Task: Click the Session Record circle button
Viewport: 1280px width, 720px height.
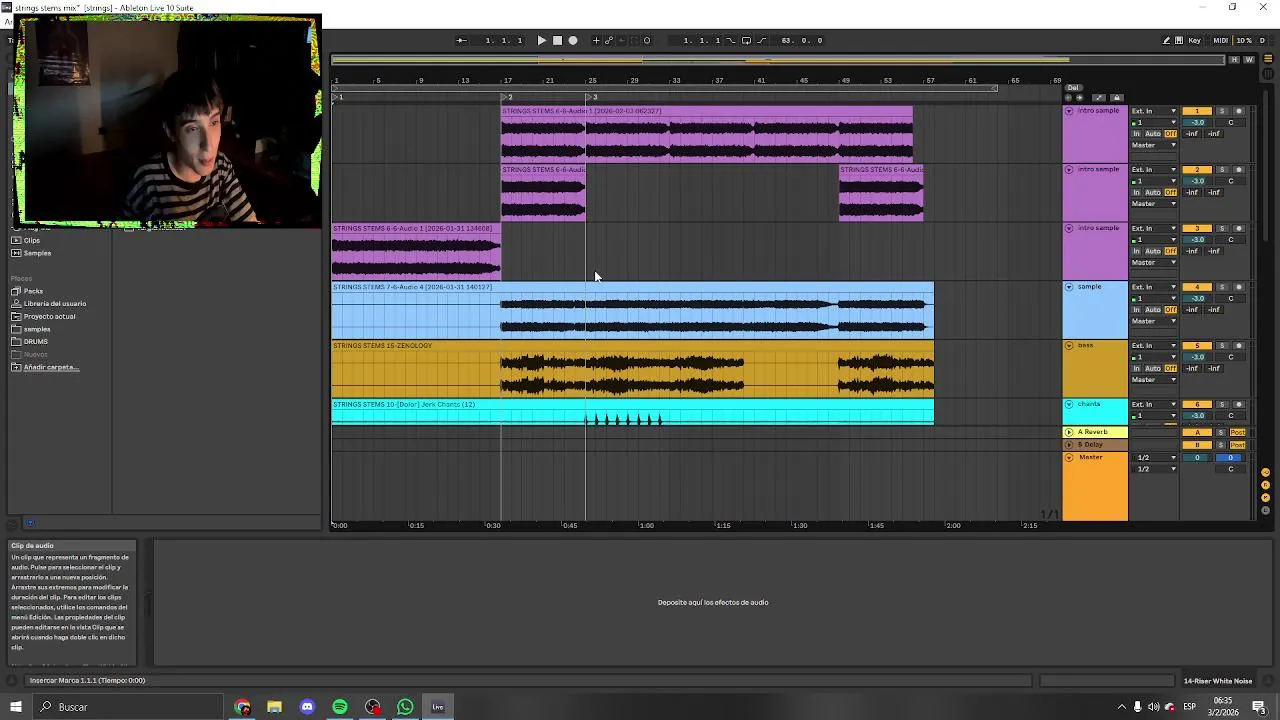Action: (x=647, y=41)
